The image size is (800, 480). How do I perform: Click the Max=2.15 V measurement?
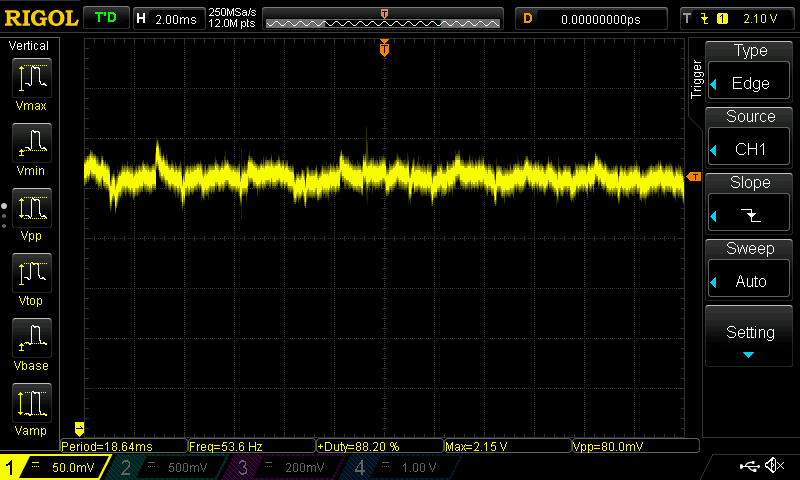[x=508, y=446]
